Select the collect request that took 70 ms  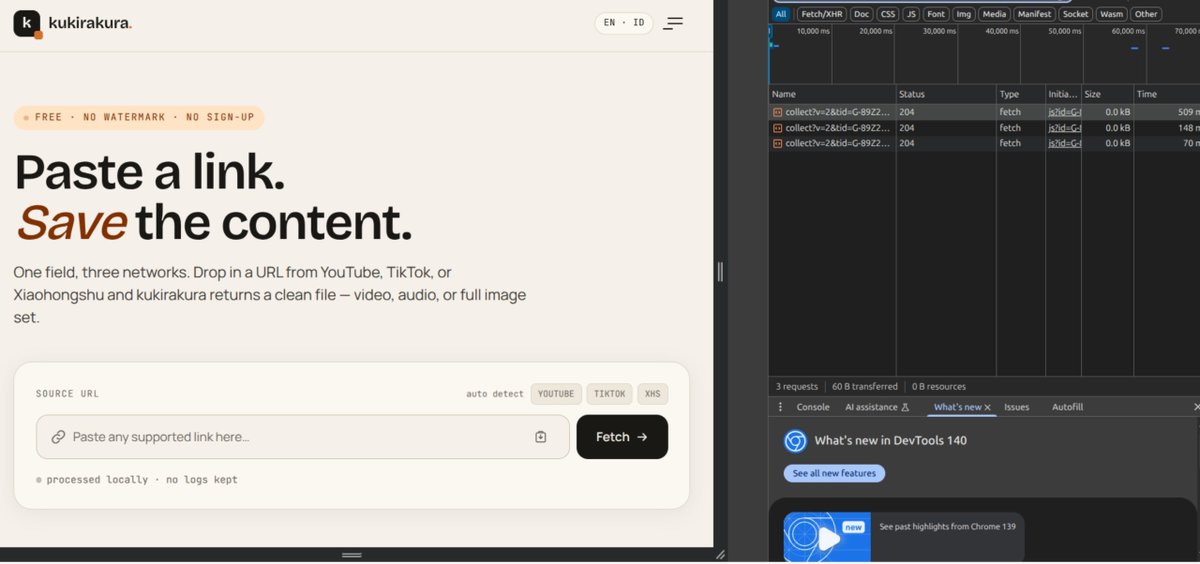tap(984, 143)
